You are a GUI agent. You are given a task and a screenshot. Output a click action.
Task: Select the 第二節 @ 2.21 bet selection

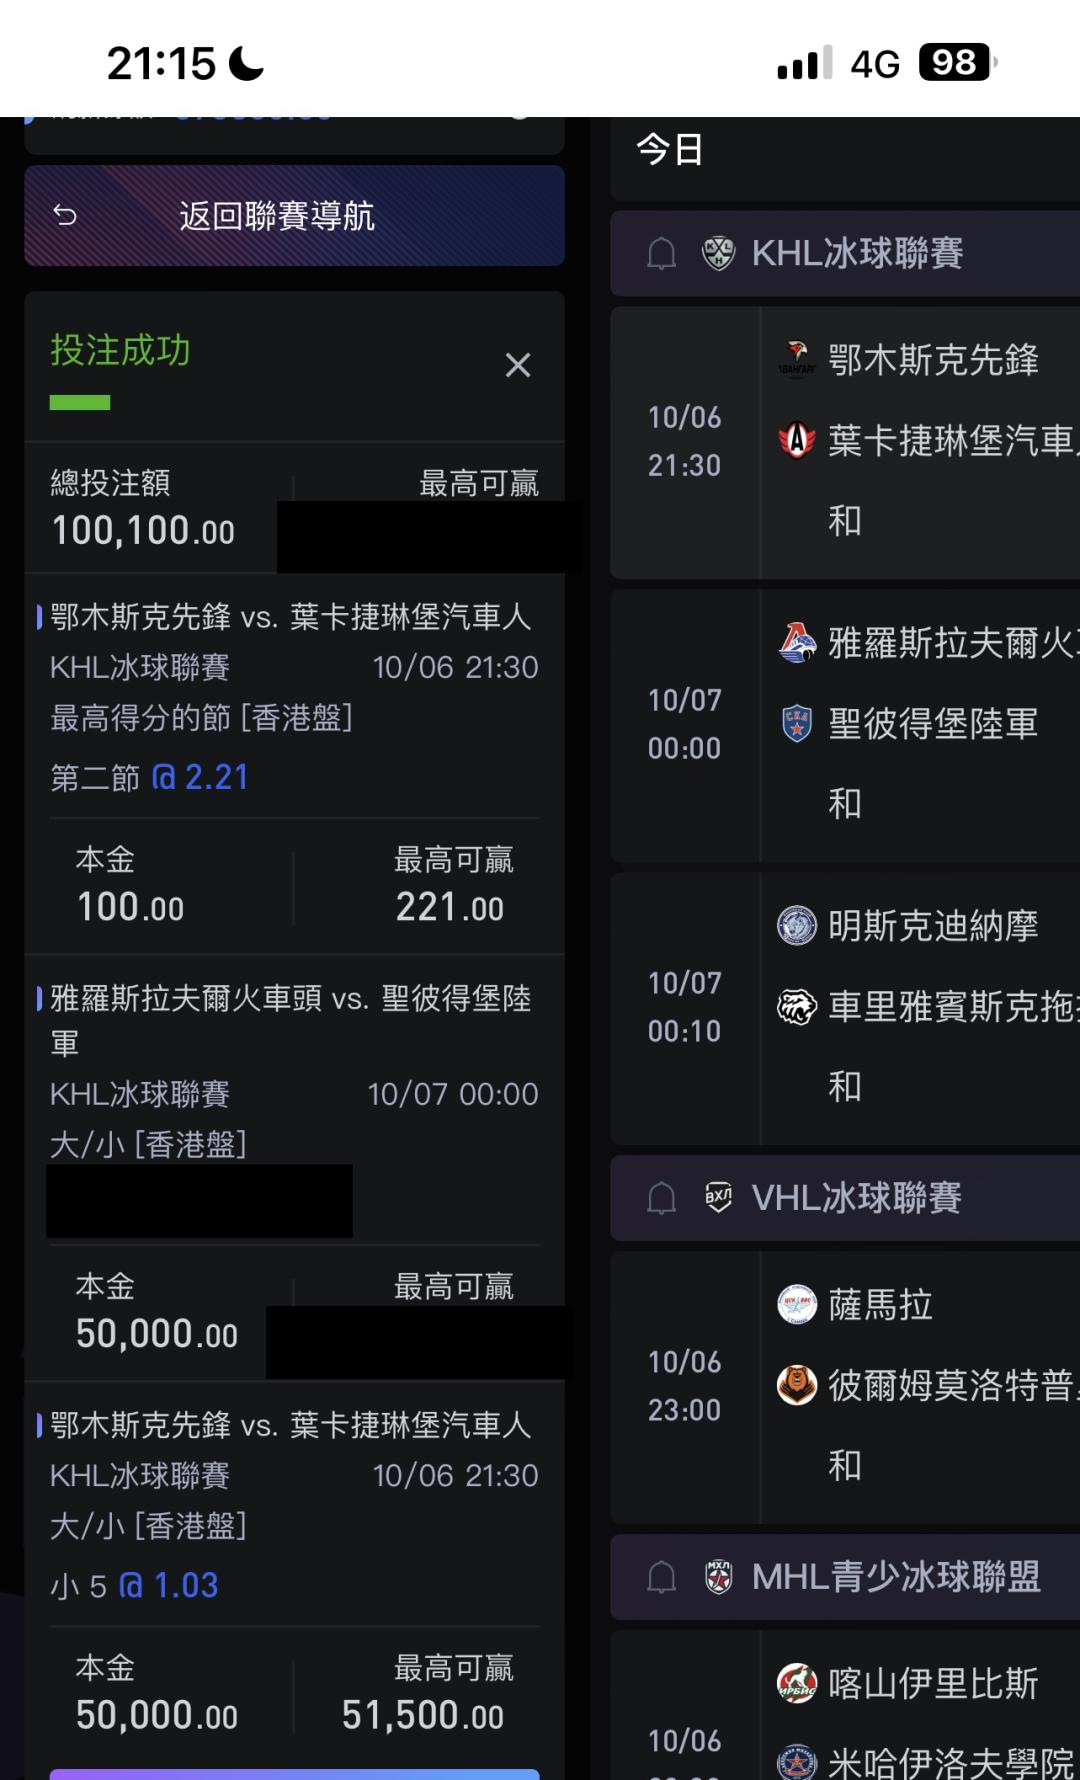[x=150, y=777]
